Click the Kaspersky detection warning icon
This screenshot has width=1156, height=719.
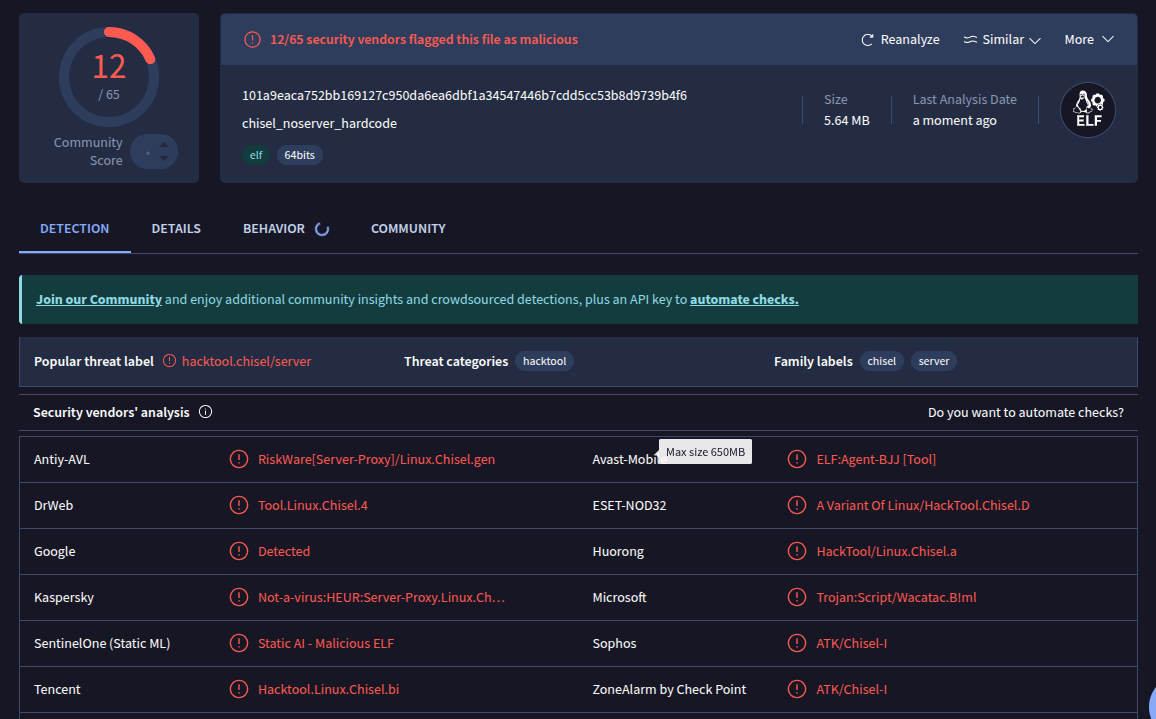click(238, 597)
